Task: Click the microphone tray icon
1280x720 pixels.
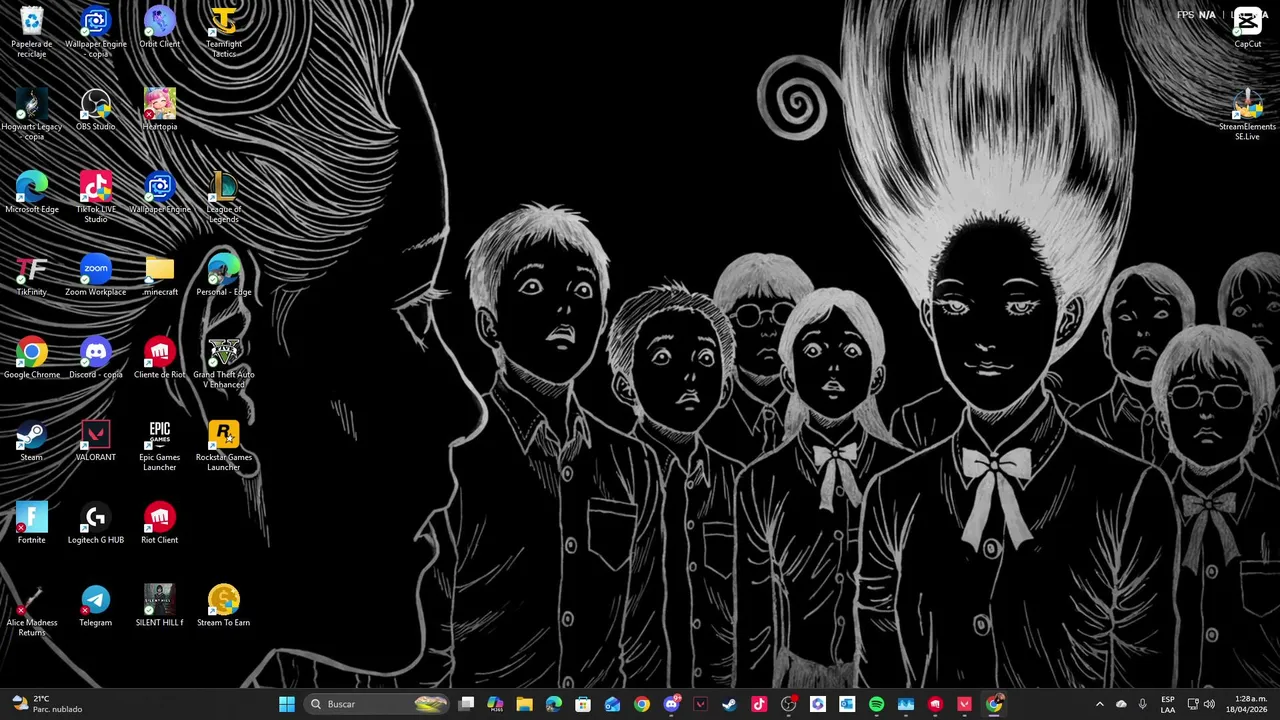Action: point(1142,704)
